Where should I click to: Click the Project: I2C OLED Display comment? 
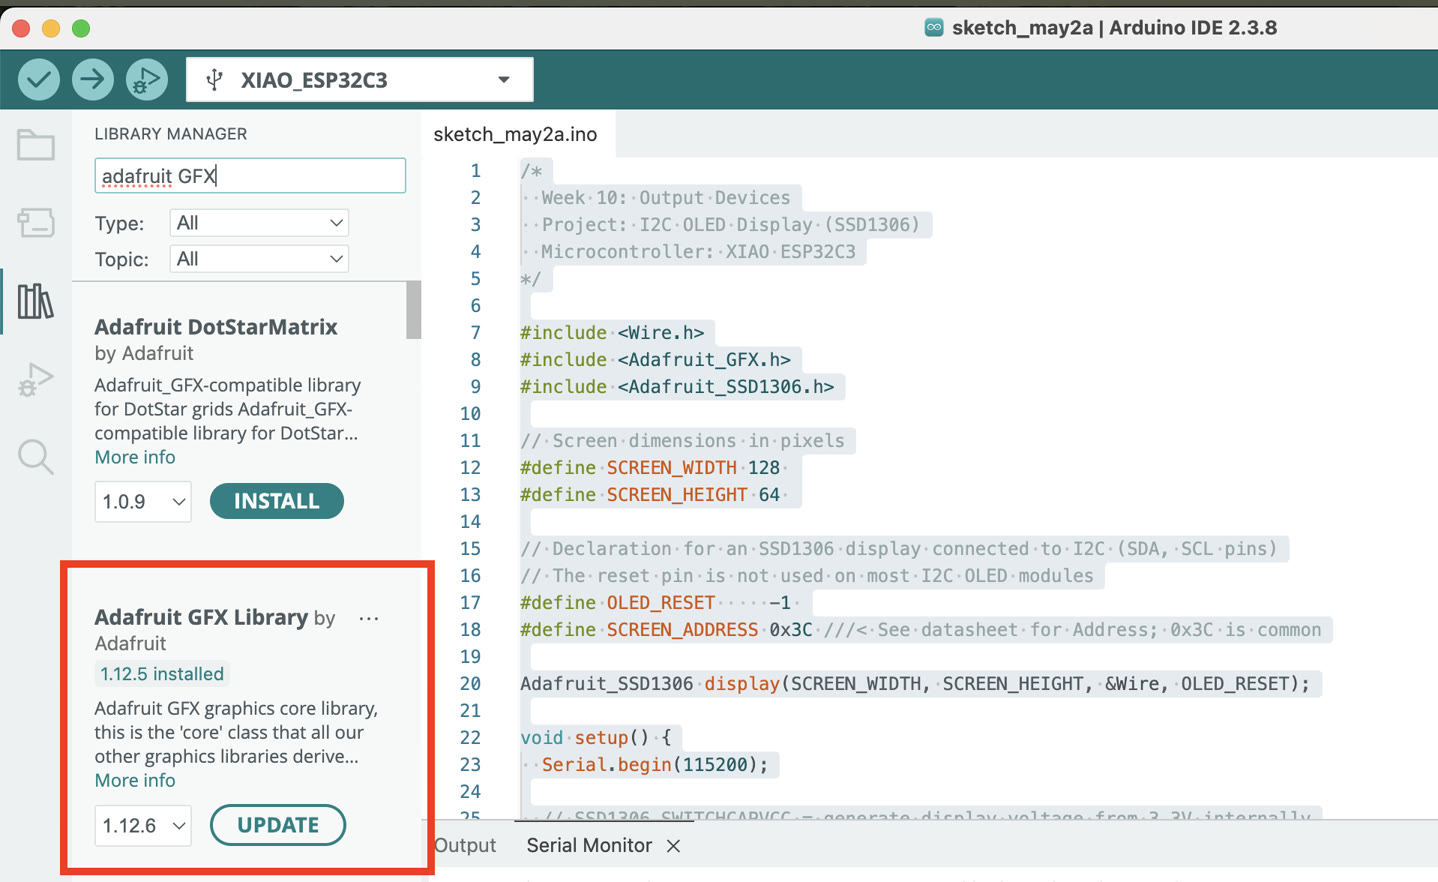pyautogui.click(x=731, y=225)
